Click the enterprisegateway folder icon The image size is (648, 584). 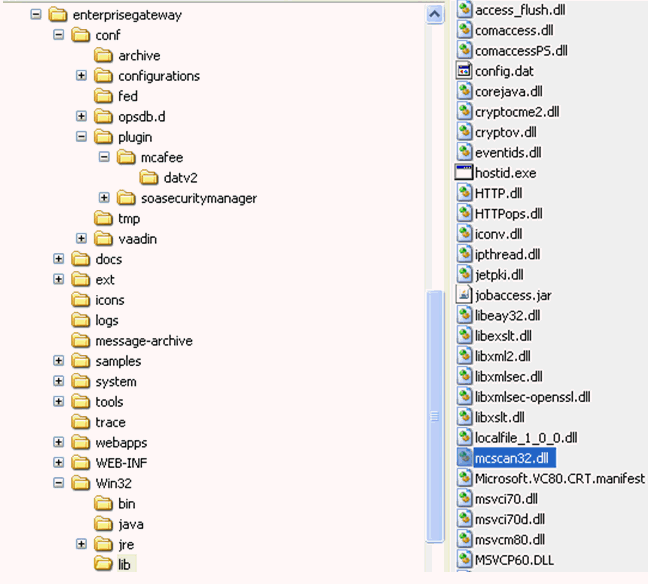pyautogui.click(x=57, y=15)
